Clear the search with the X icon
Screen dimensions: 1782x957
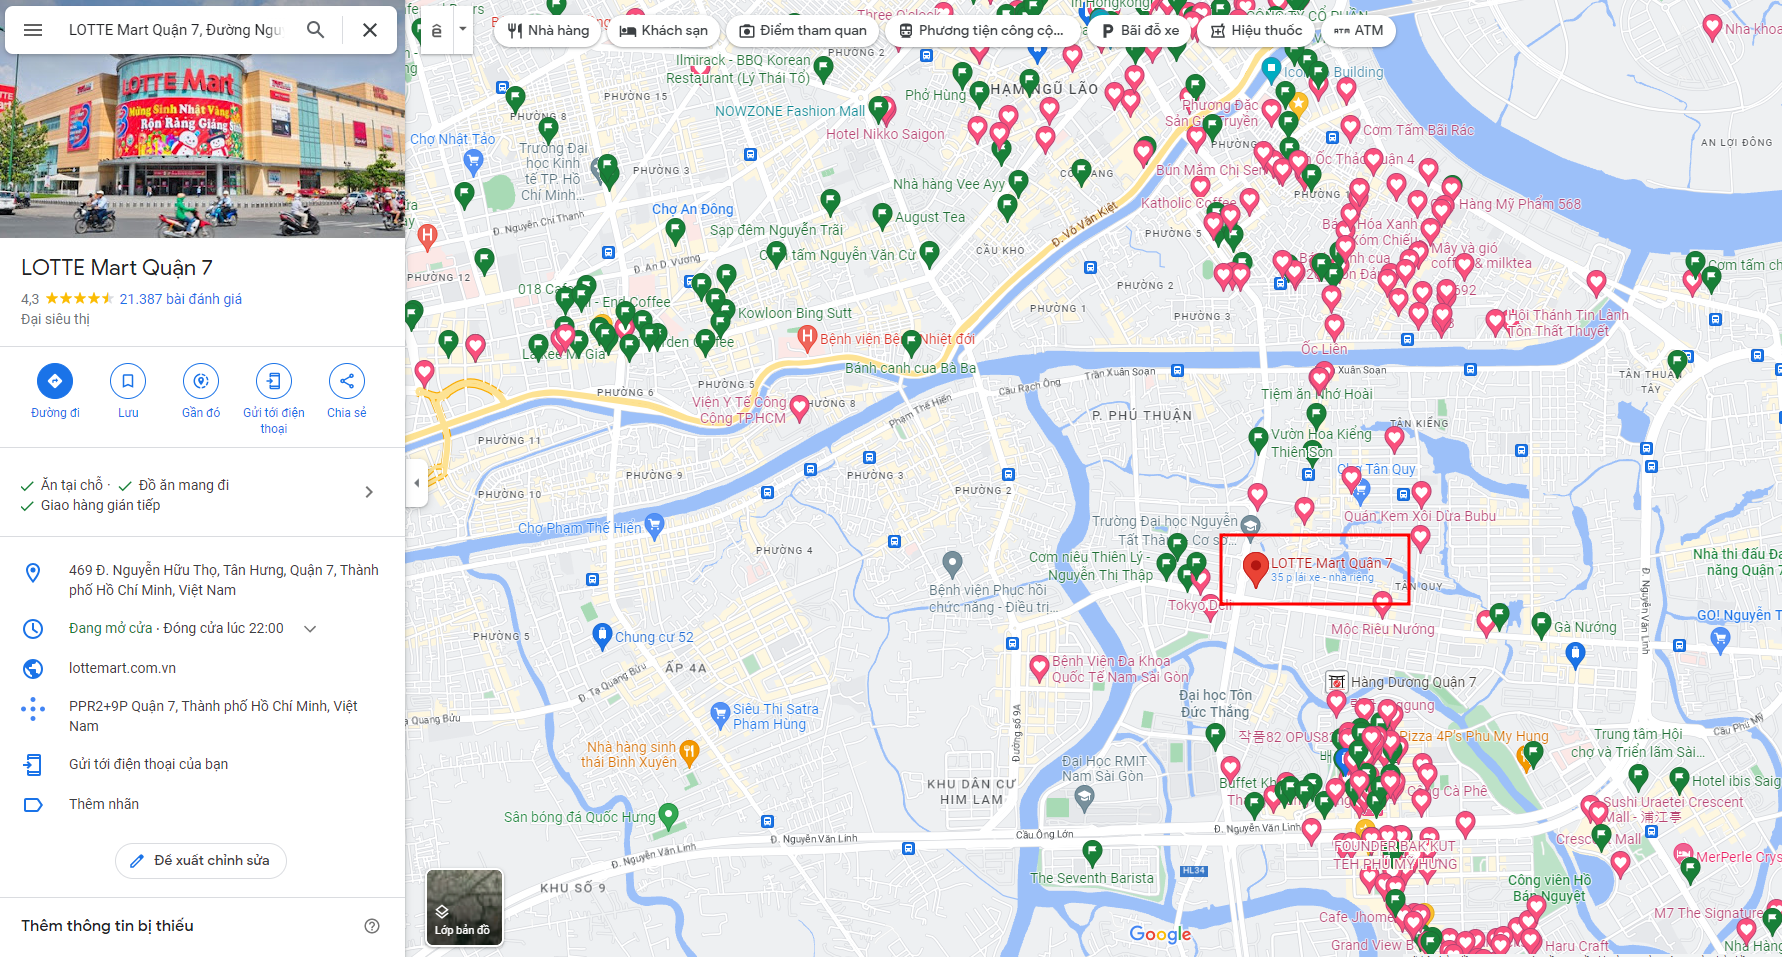370,30
